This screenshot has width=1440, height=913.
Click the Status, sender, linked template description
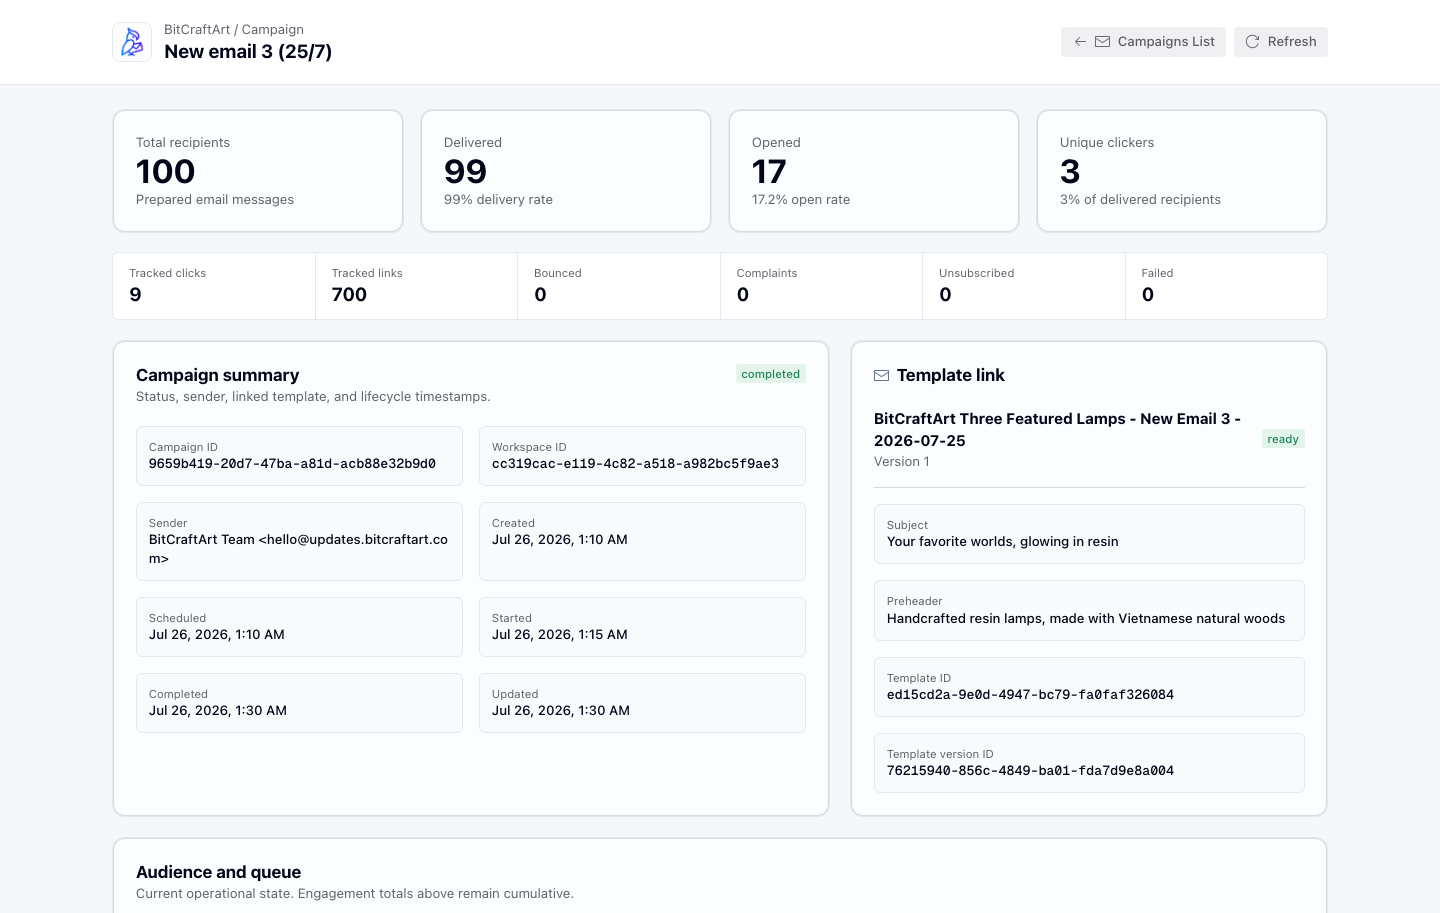pos(313,397)
